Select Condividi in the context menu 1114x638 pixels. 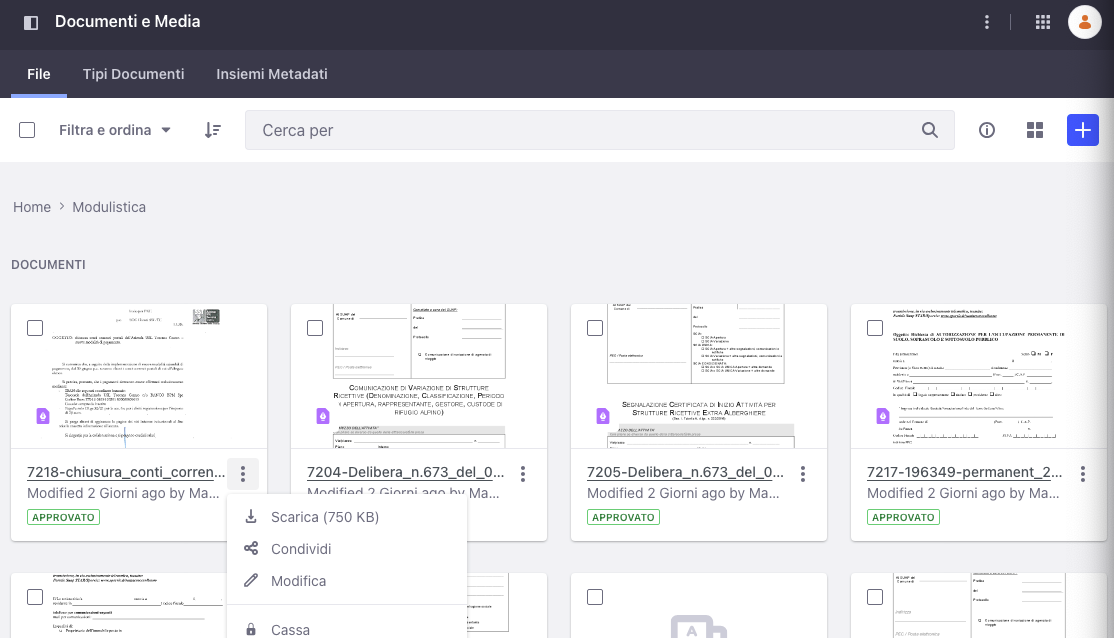(301, 549)
